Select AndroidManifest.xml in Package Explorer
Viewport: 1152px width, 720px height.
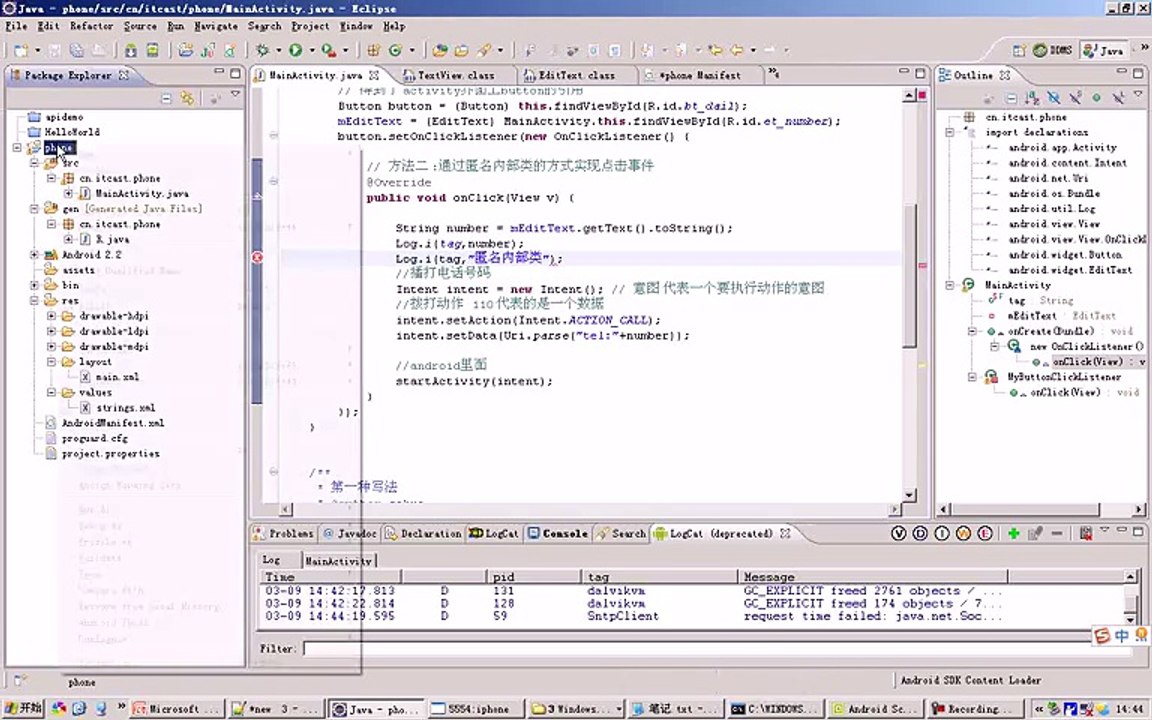(x=112, y=423)
